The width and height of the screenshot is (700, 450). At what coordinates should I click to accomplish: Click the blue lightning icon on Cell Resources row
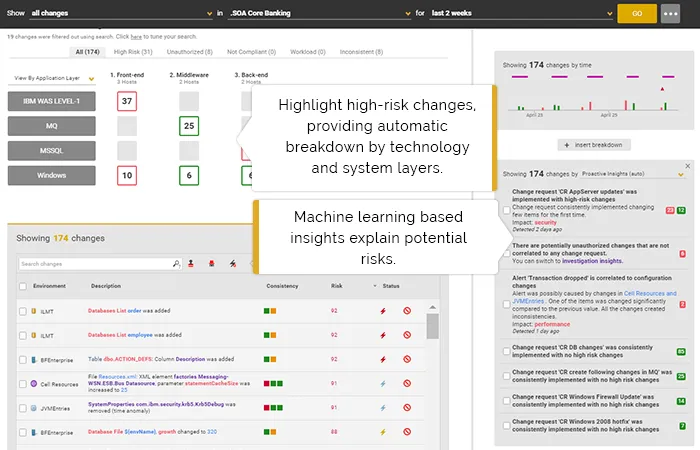tap(381, 382)
